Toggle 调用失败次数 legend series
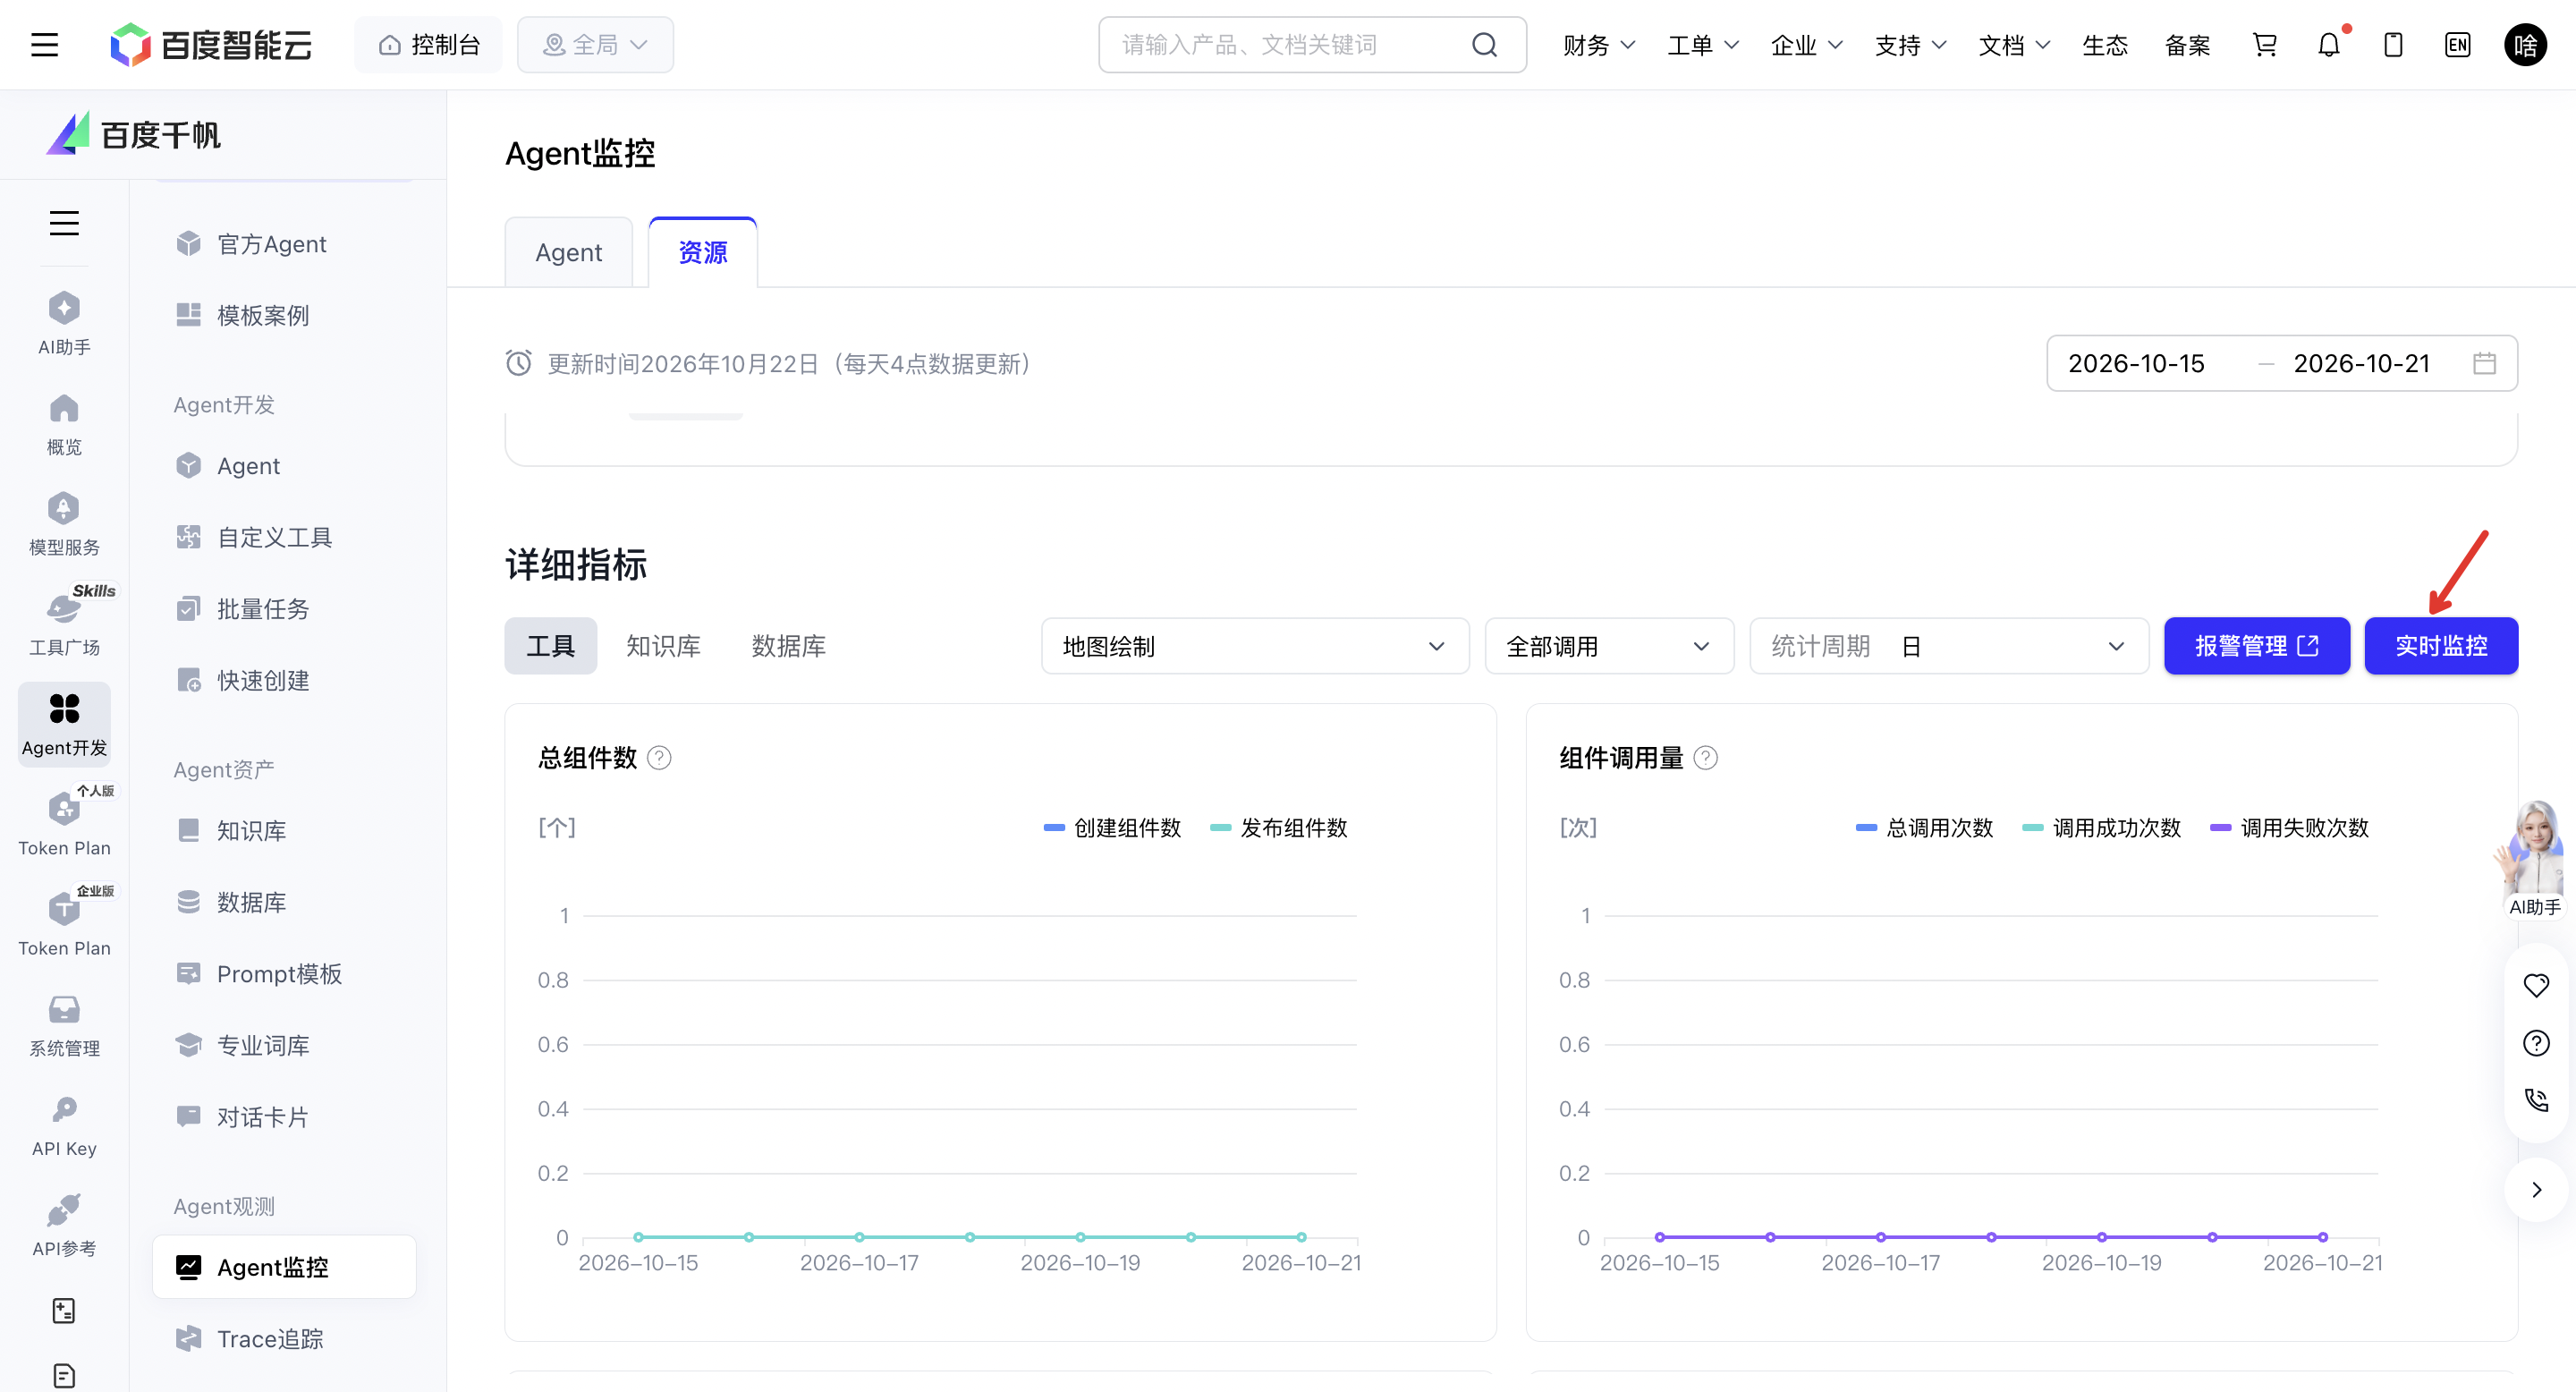Screen dimensions: 2576x1392 point(2289,828)
